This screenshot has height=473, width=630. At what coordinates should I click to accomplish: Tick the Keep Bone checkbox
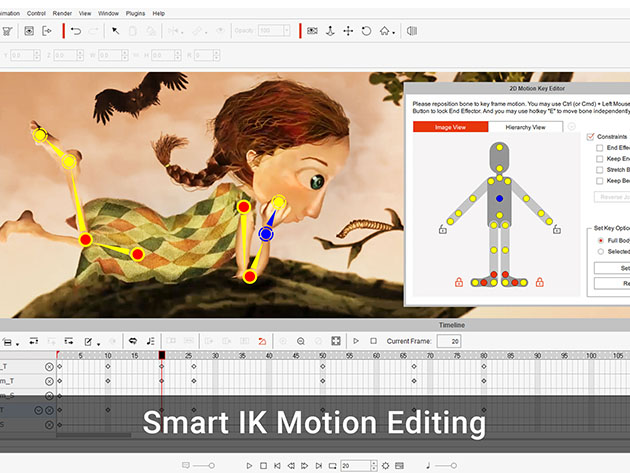pyautogui.click(x=599, y=181)
